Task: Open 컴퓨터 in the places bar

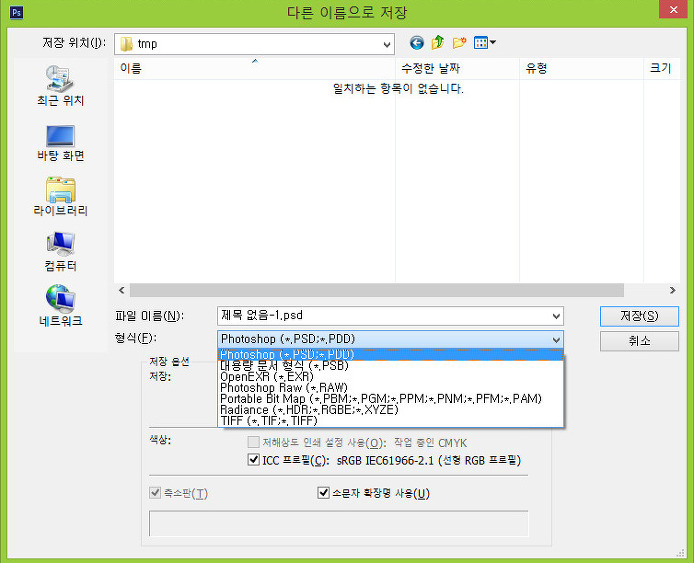Action: 60,251
